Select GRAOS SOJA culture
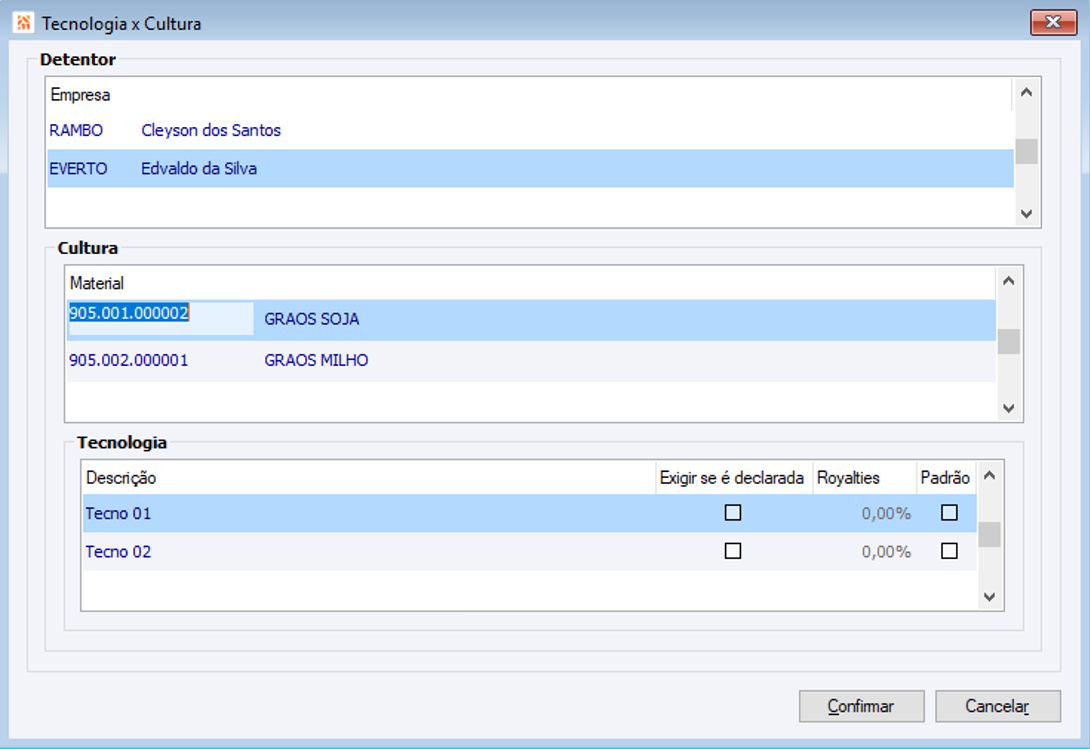 pyautogui.click(x=311, y=319)
